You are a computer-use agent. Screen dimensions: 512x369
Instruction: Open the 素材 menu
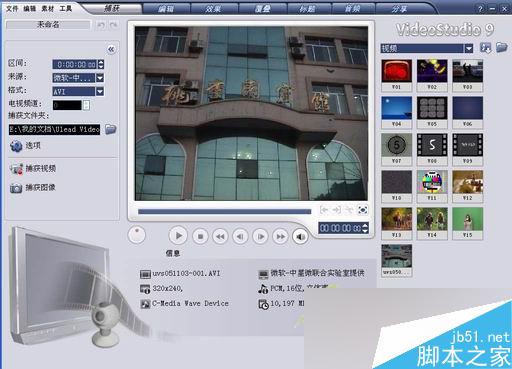(x=48, y=8)
